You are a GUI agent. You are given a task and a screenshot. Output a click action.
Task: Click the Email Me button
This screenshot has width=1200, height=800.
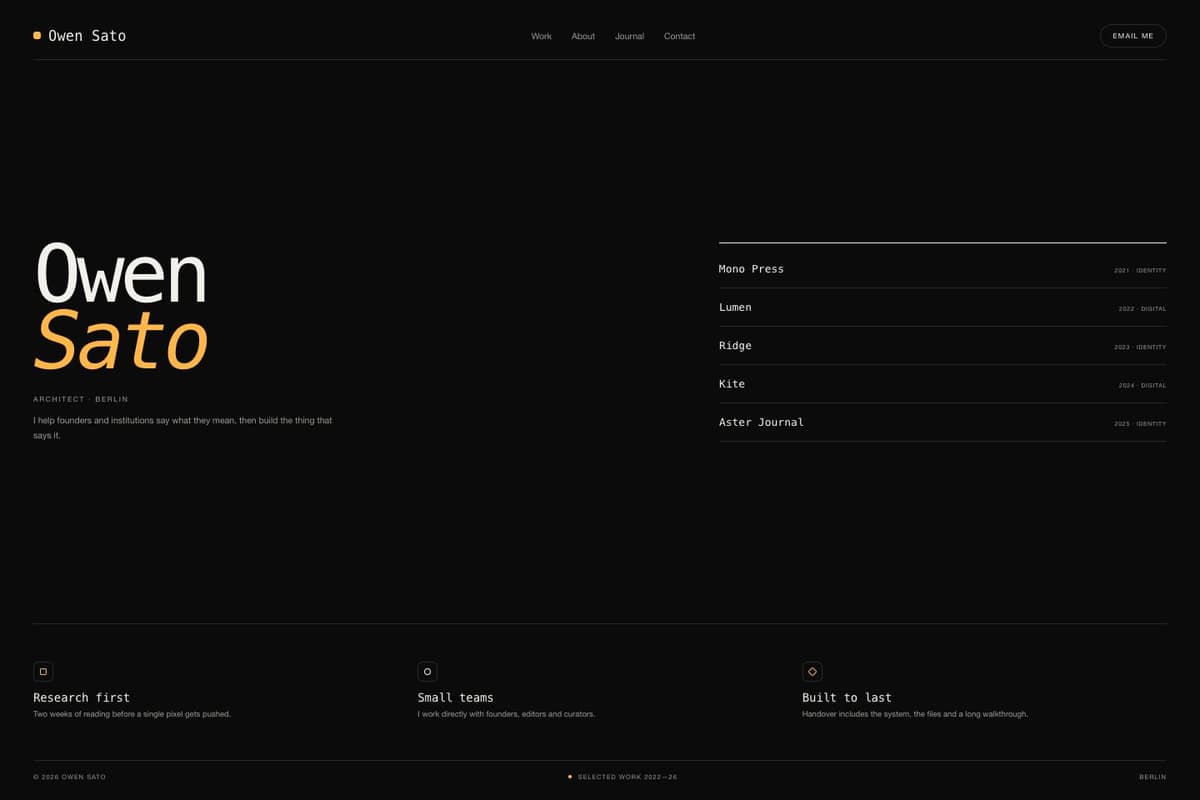pyautogui.click(x=1133, y=36)
